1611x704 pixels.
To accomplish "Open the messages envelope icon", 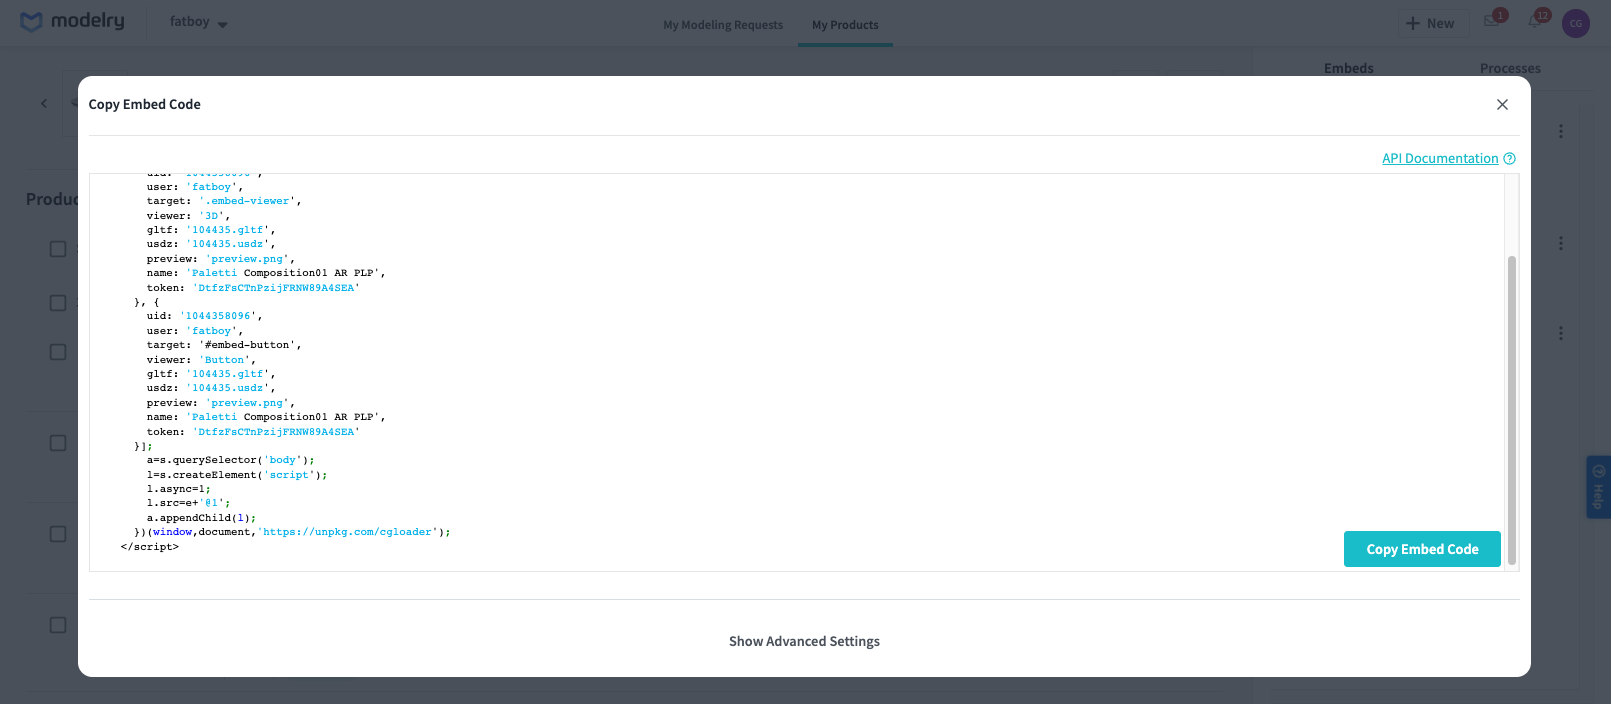I will coord(1493,21).
